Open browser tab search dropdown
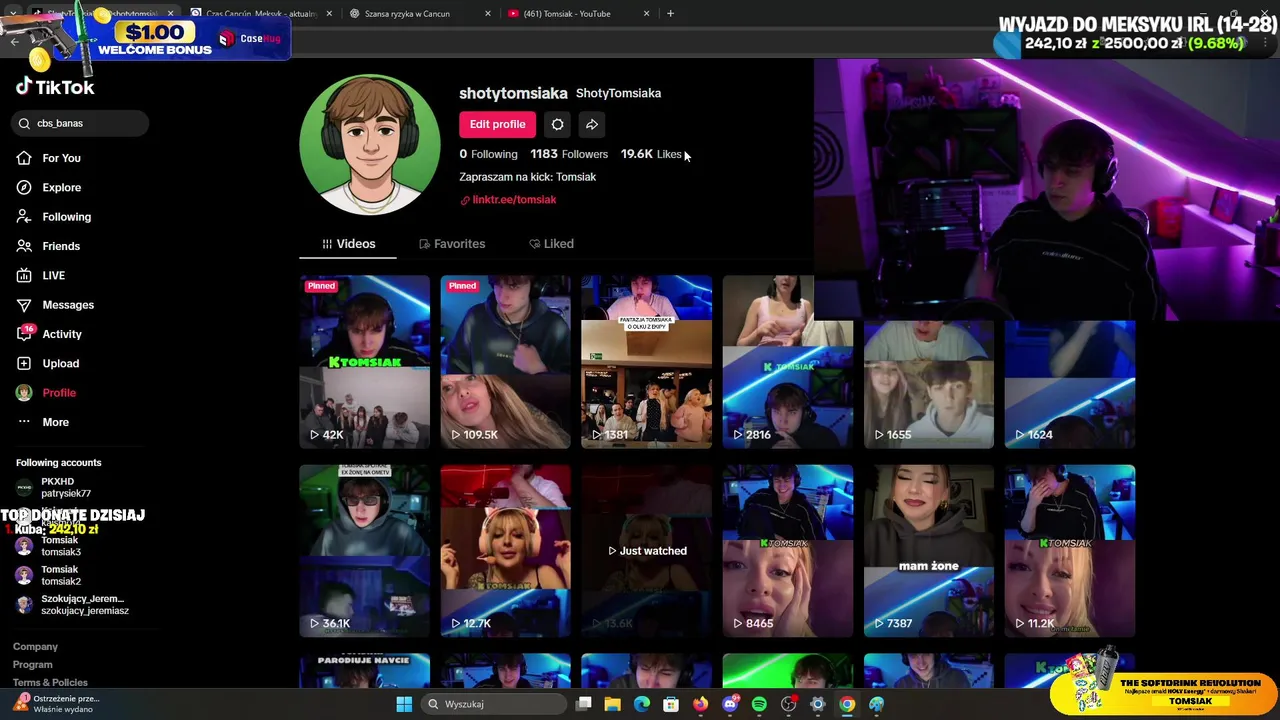The image size is (1280, 720). (13, 14)
